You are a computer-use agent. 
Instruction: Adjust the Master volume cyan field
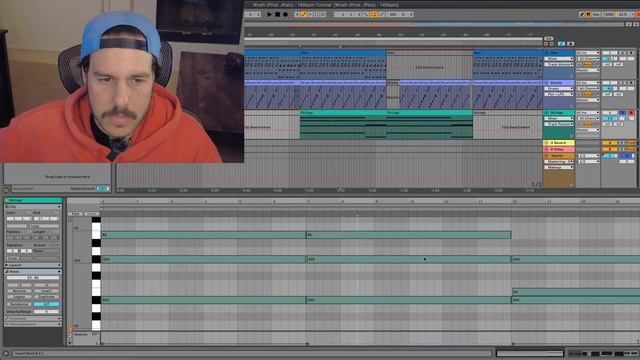coord(610,156)
